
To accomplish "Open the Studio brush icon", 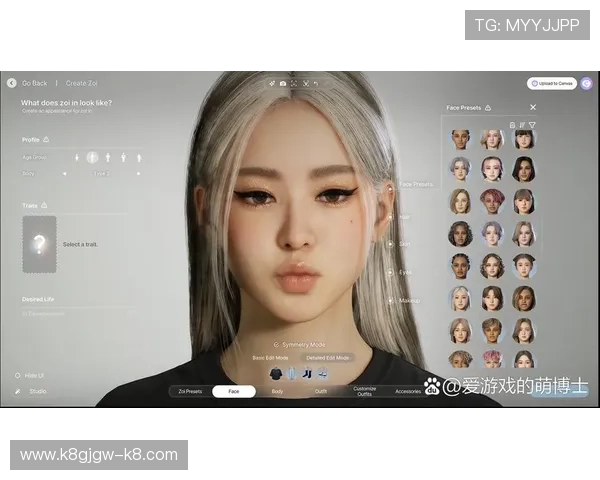I will point(18,391).
